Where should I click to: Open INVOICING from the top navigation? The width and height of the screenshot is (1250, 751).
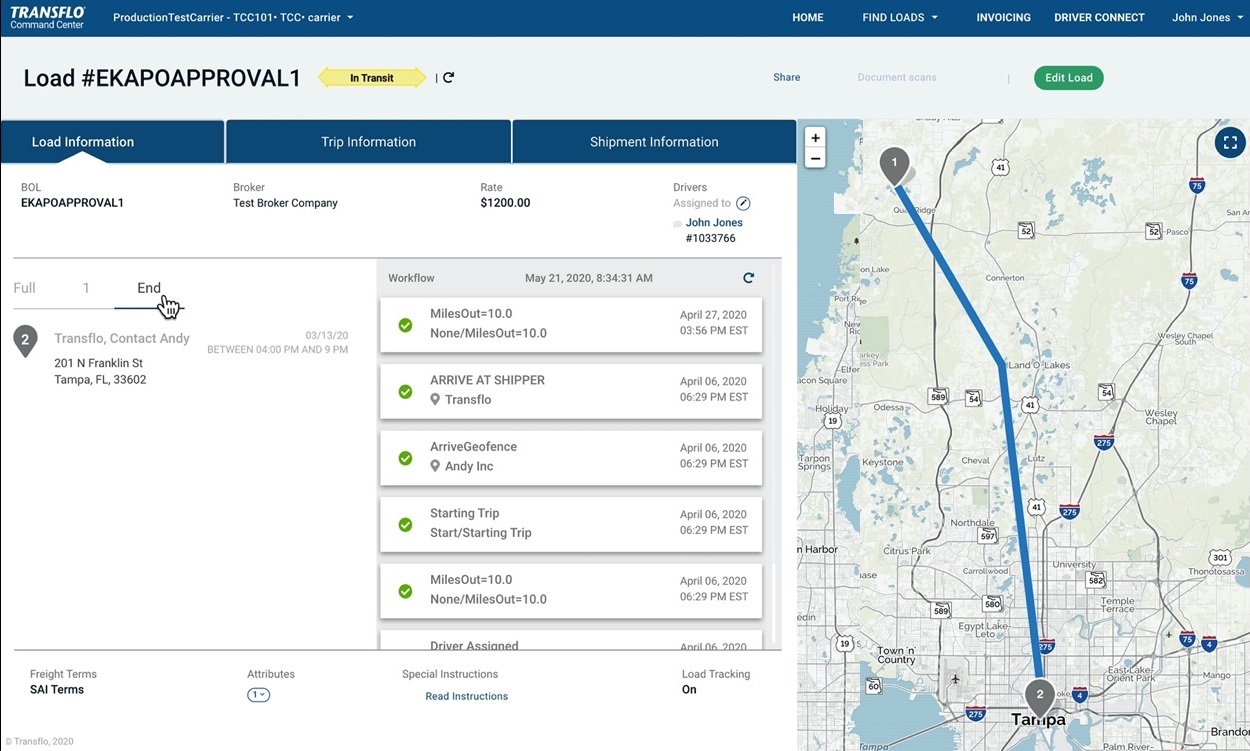pyautogui.click(x=1003, y=17)
